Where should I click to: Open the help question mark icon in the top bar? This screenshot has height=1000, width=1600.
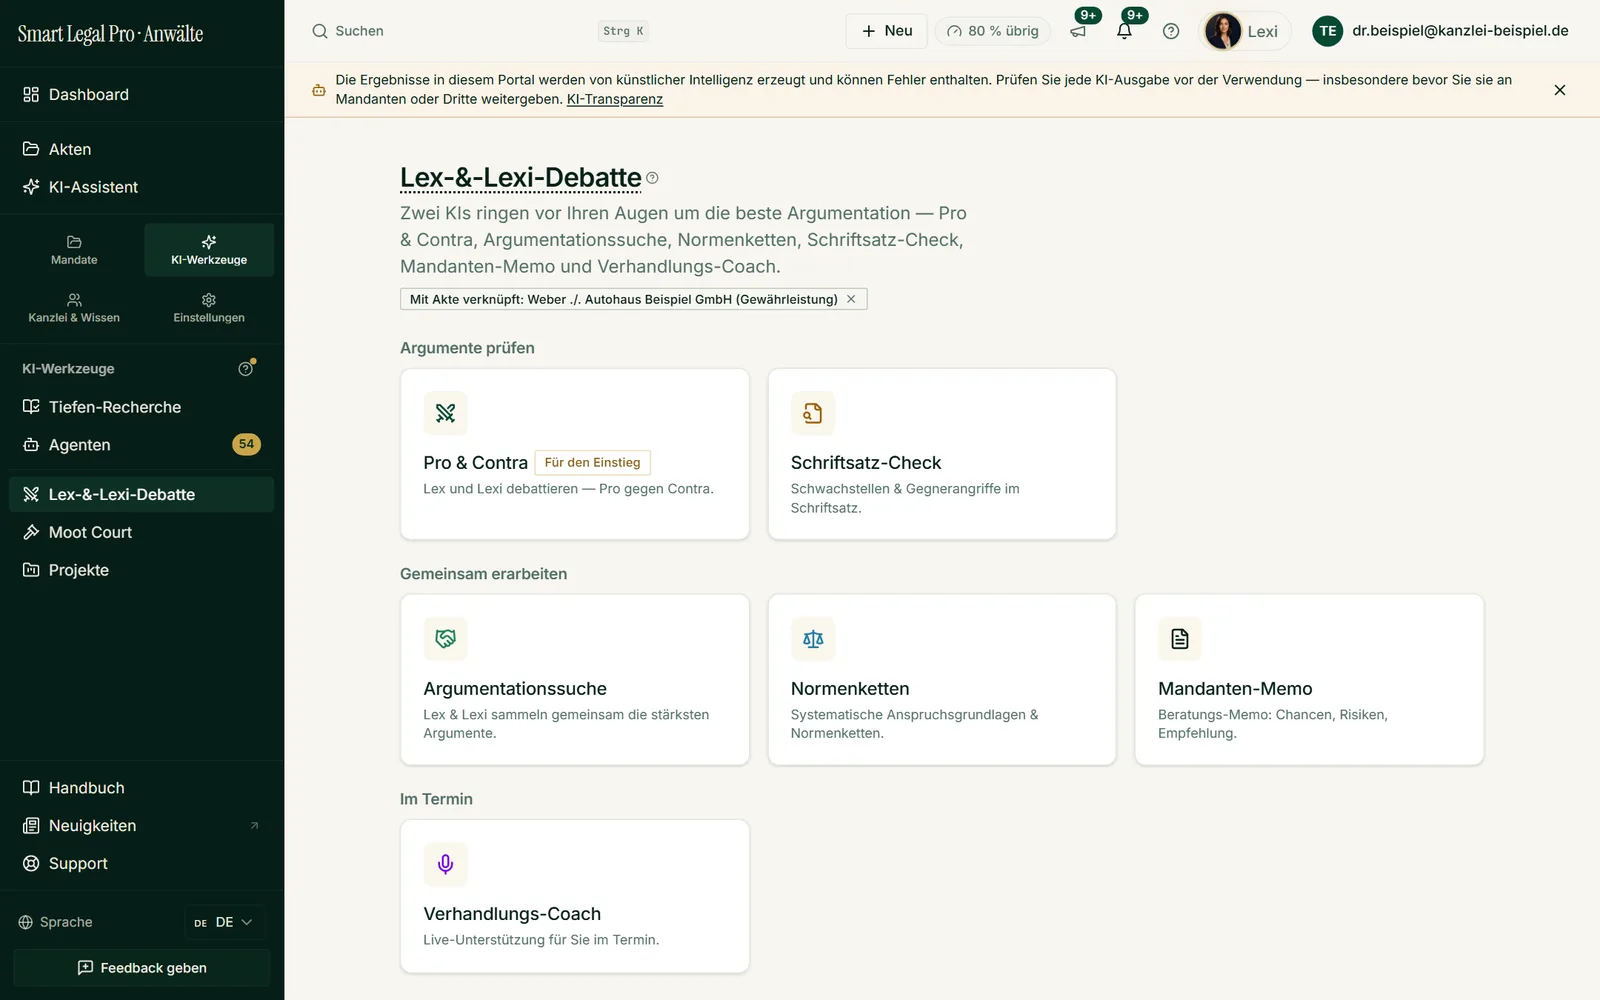(1171, 31)
